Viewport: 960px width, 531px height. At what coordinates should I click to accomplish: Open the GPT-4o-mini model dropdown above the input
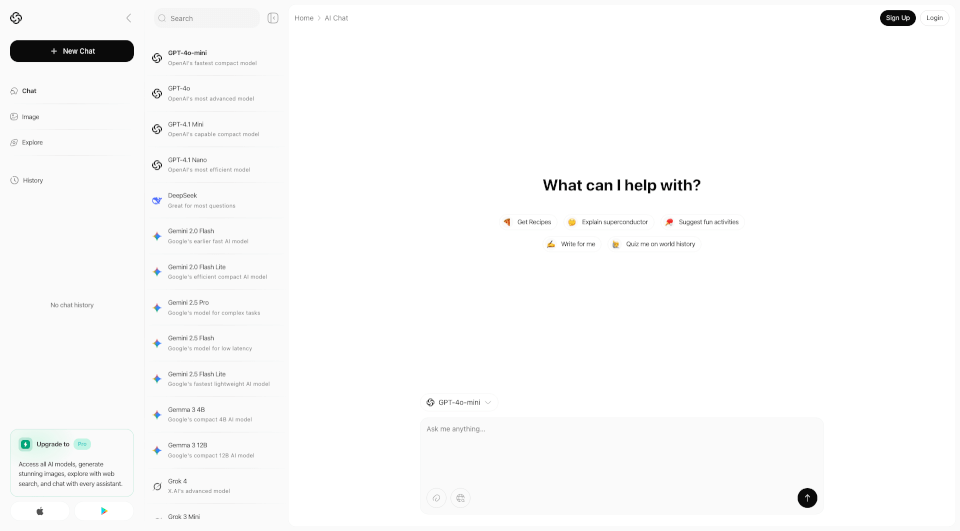[459, 402]
